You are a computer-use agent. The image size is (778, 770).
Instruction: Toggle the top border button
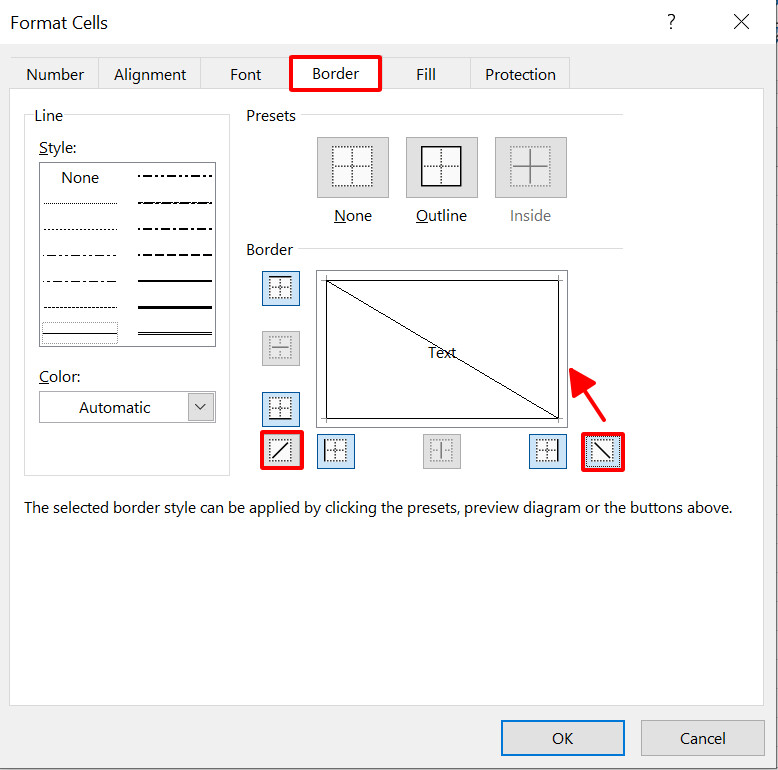click(281, 288)
